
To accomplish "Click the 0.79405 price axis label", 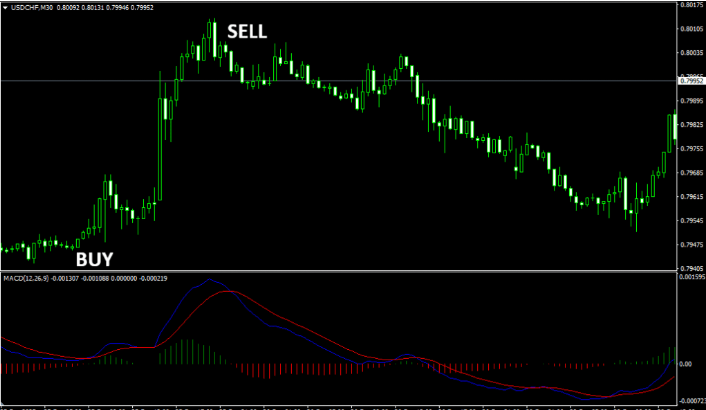I will [690, 269].
